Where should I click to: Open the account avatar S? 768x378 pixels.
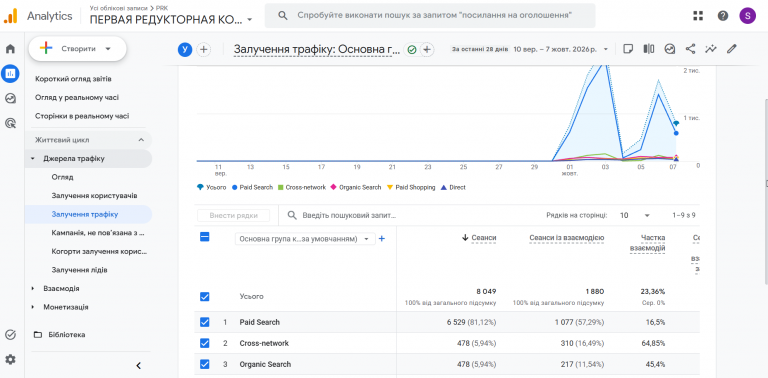tap(747, 16)
